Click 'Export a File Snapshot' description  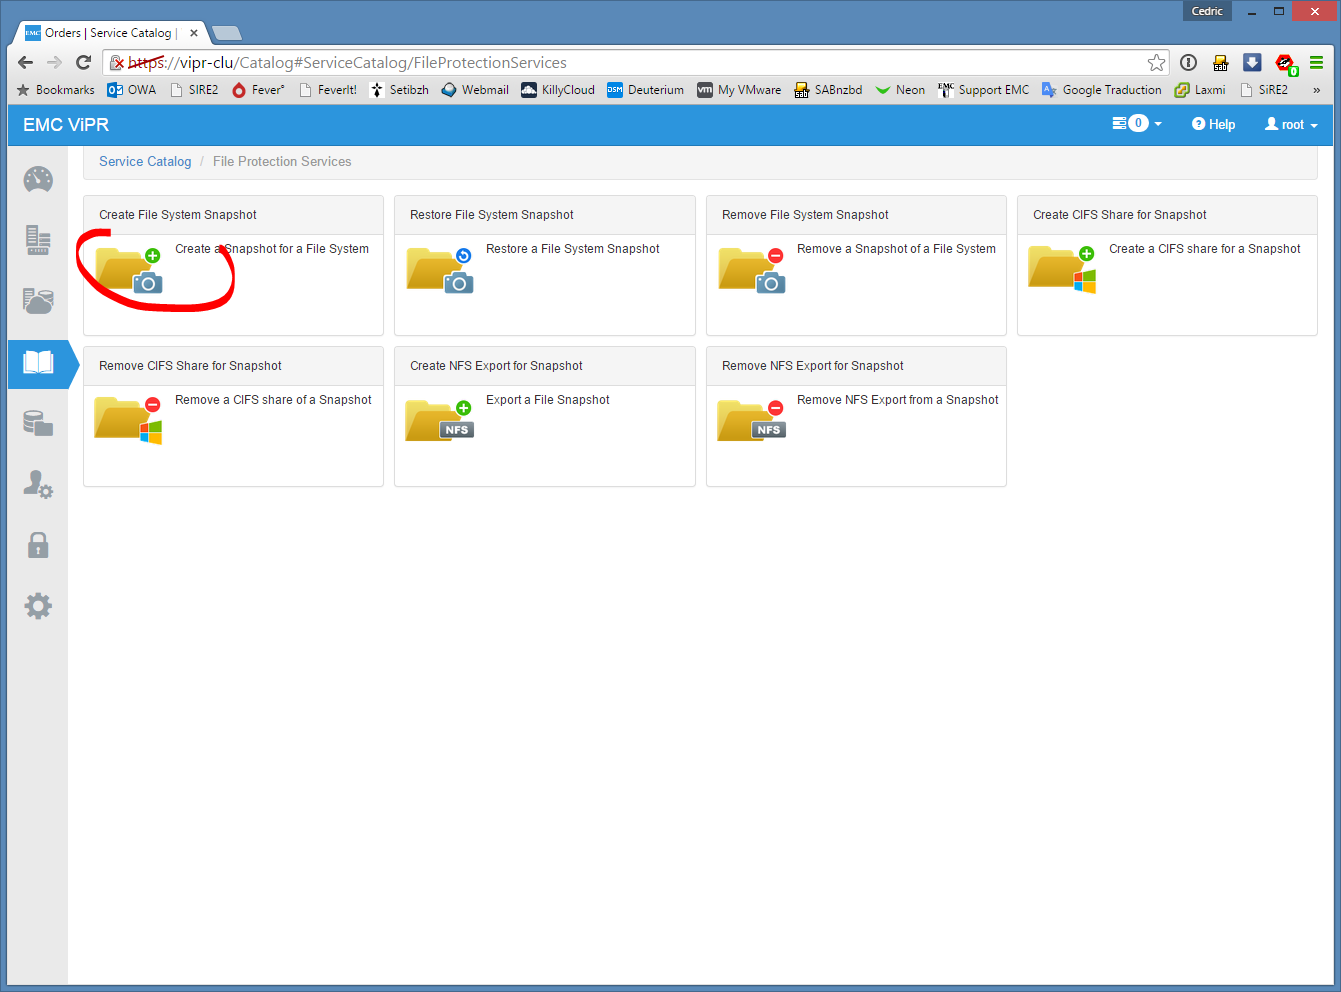pyautogui.click(x=548, y=400)
